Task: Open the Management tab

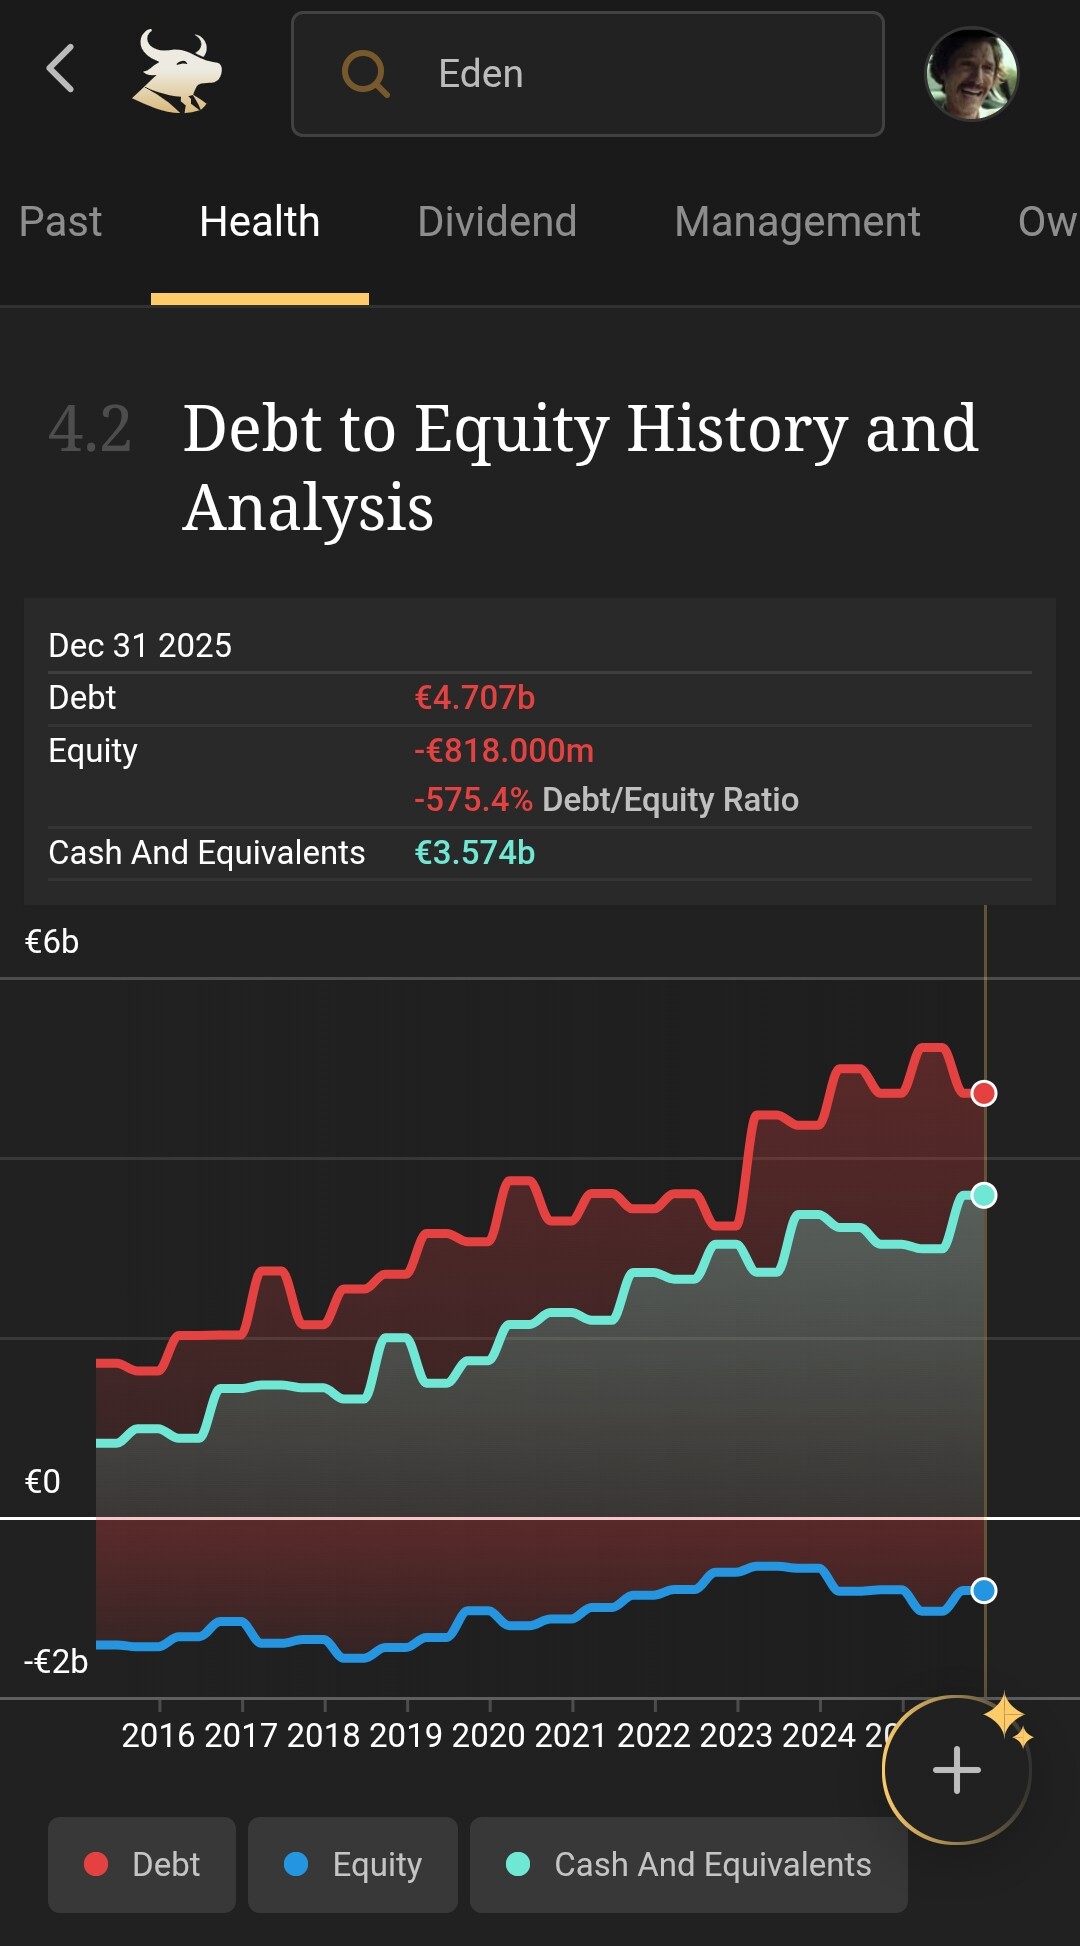Action: [797, 222]
